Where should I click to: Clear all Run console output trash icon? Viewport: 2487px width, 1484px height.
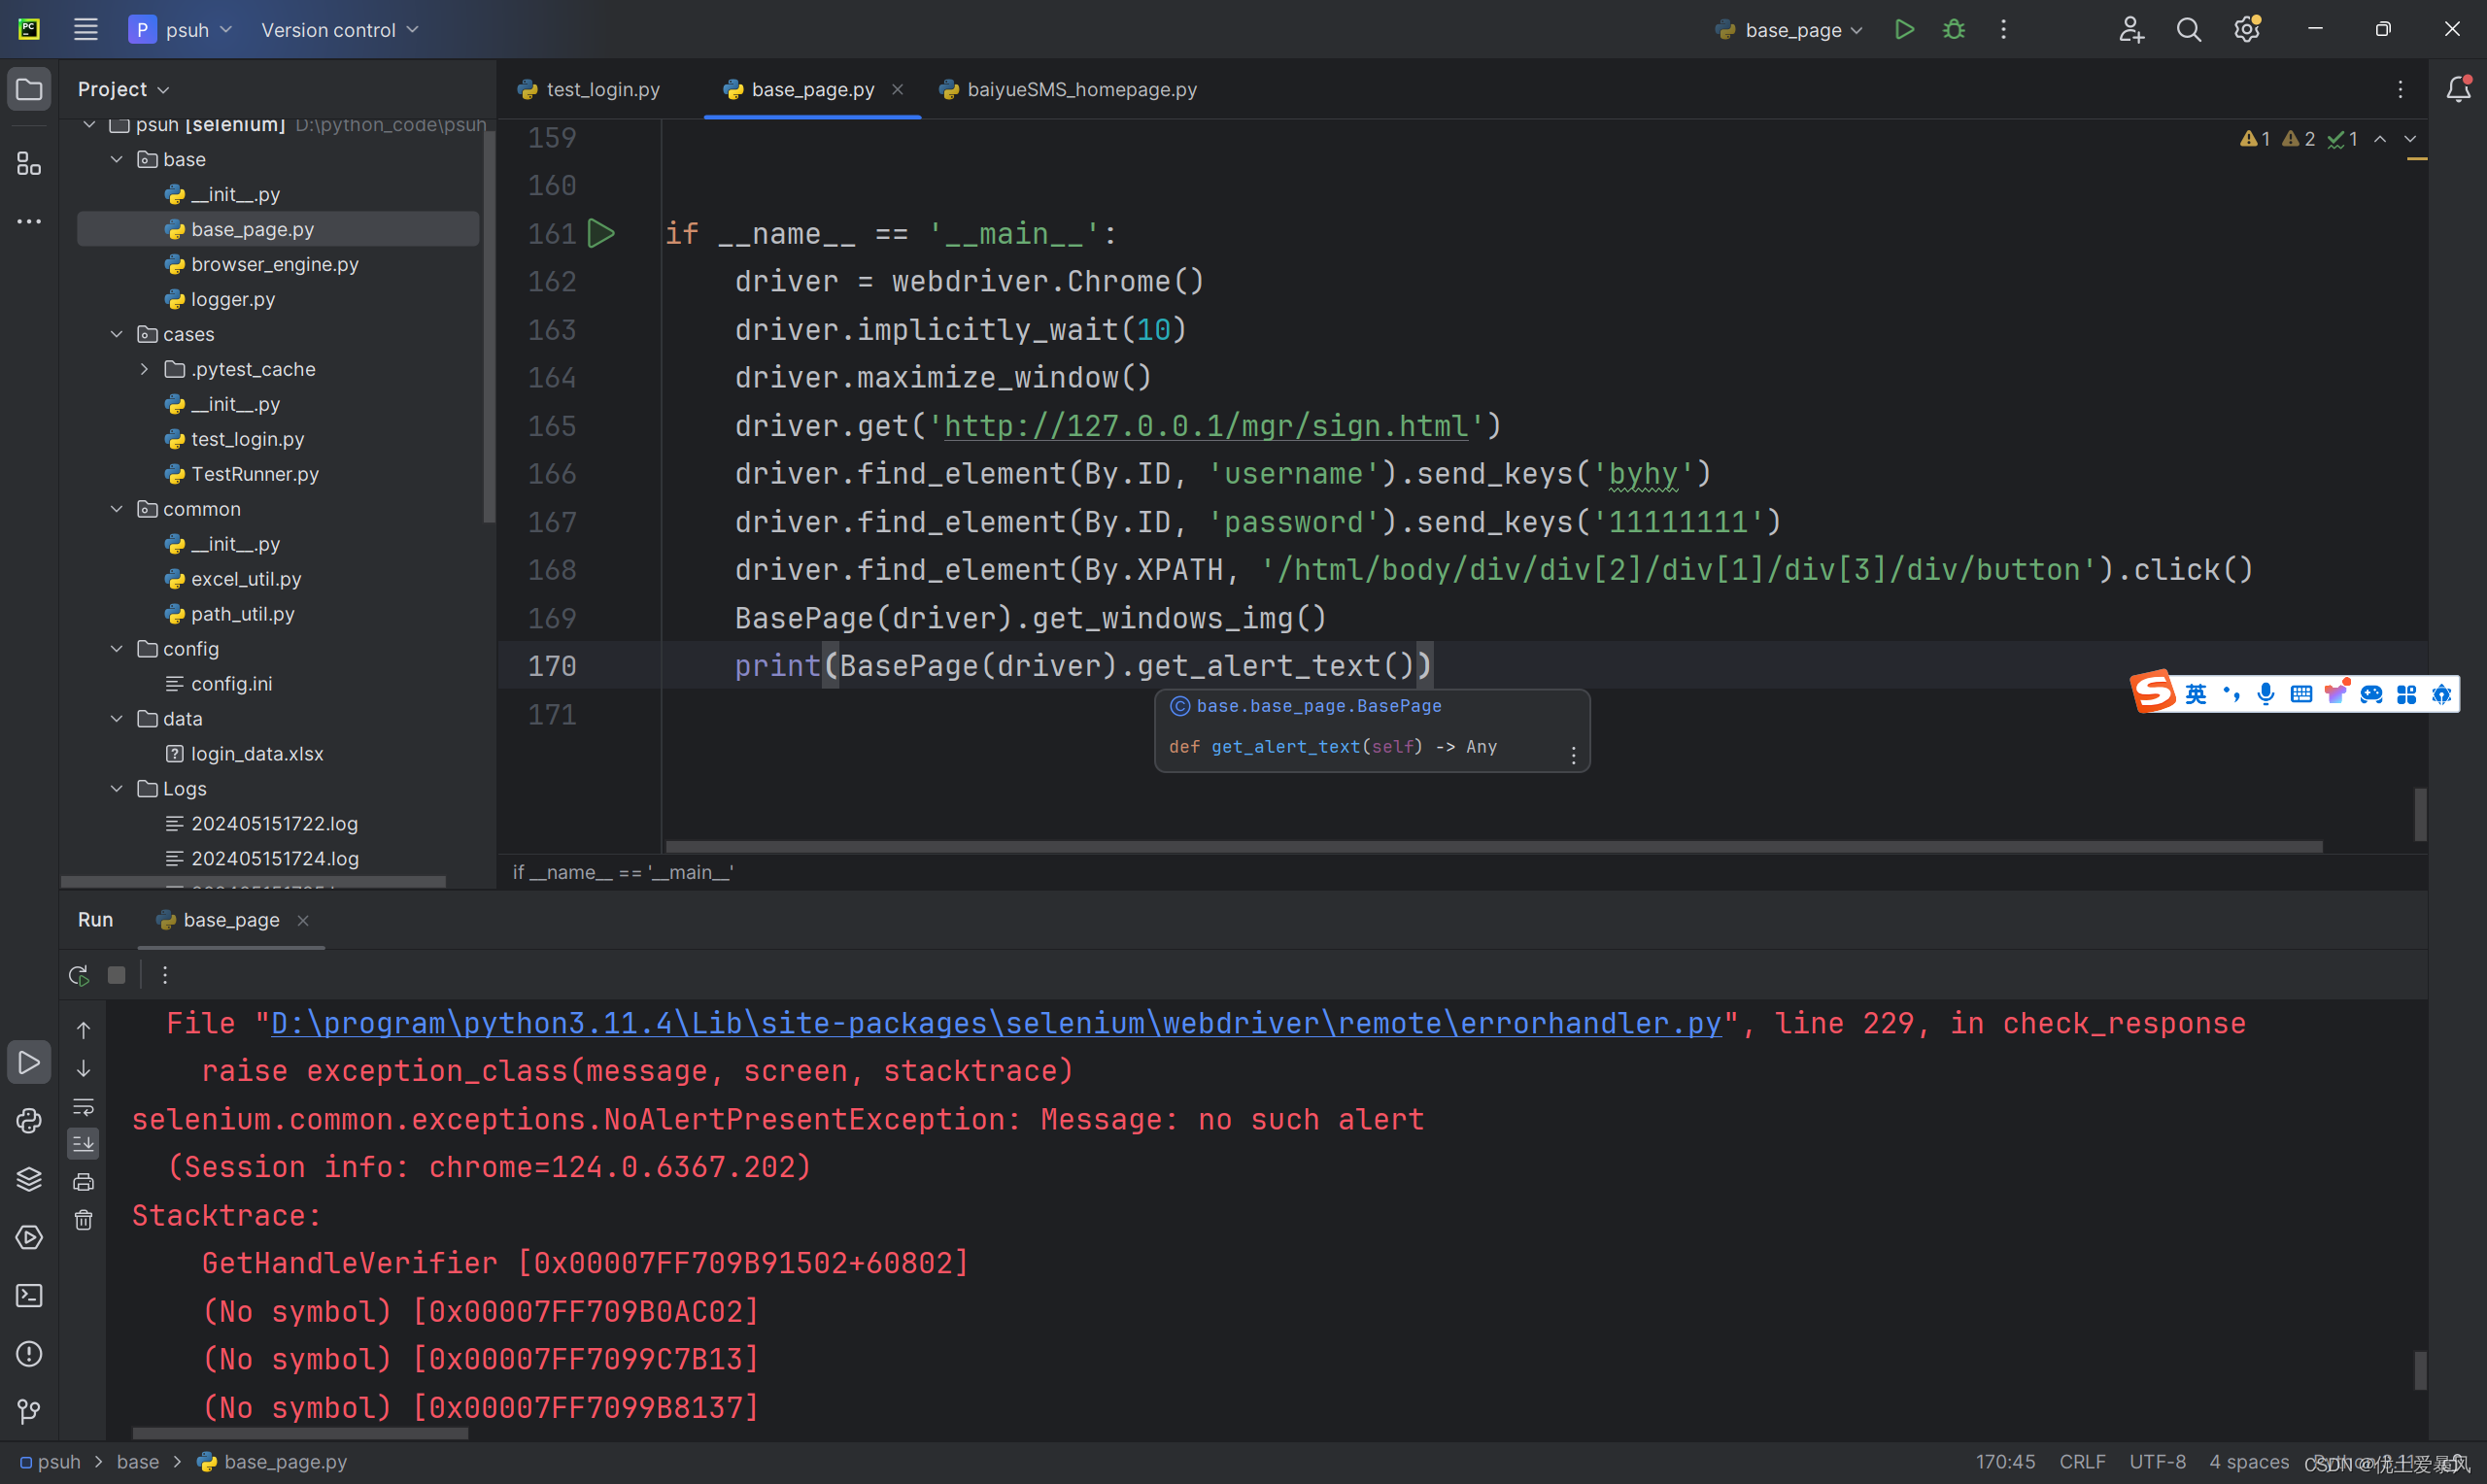tap(84, 1220)
